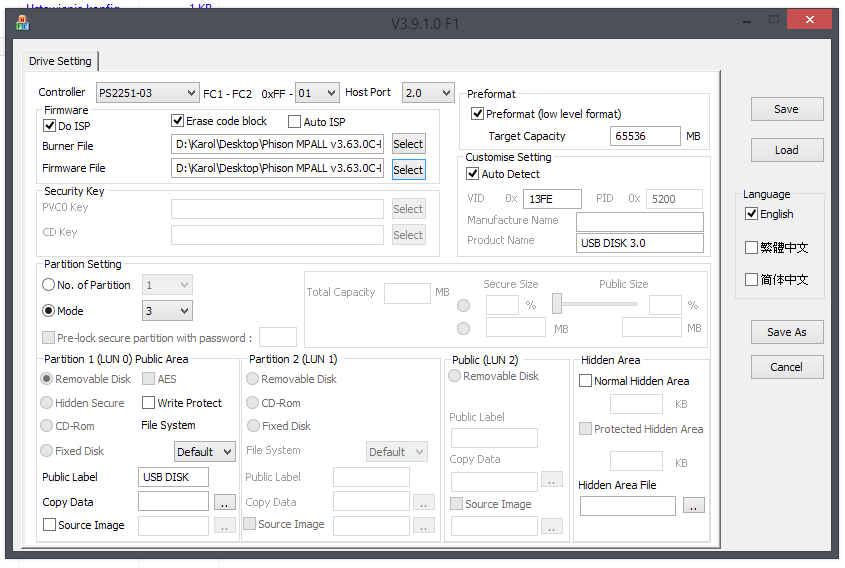The height and width of the screenshot is (568, 845).
Task: Click the app icon in title bar
Action: click(x=22, y=23)
